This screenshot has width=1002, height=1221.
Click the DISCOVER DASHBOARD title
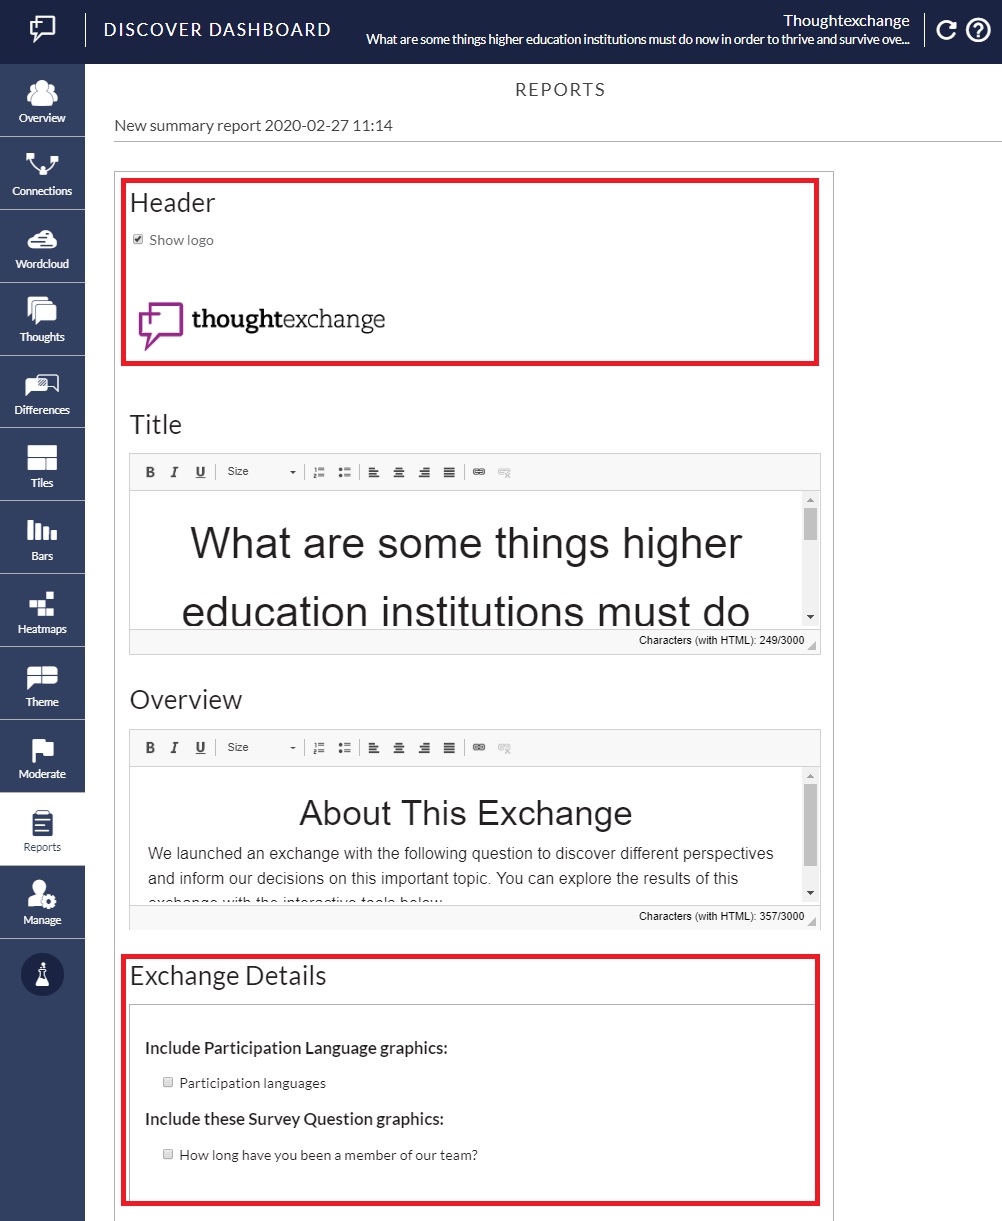click(217, 30)
